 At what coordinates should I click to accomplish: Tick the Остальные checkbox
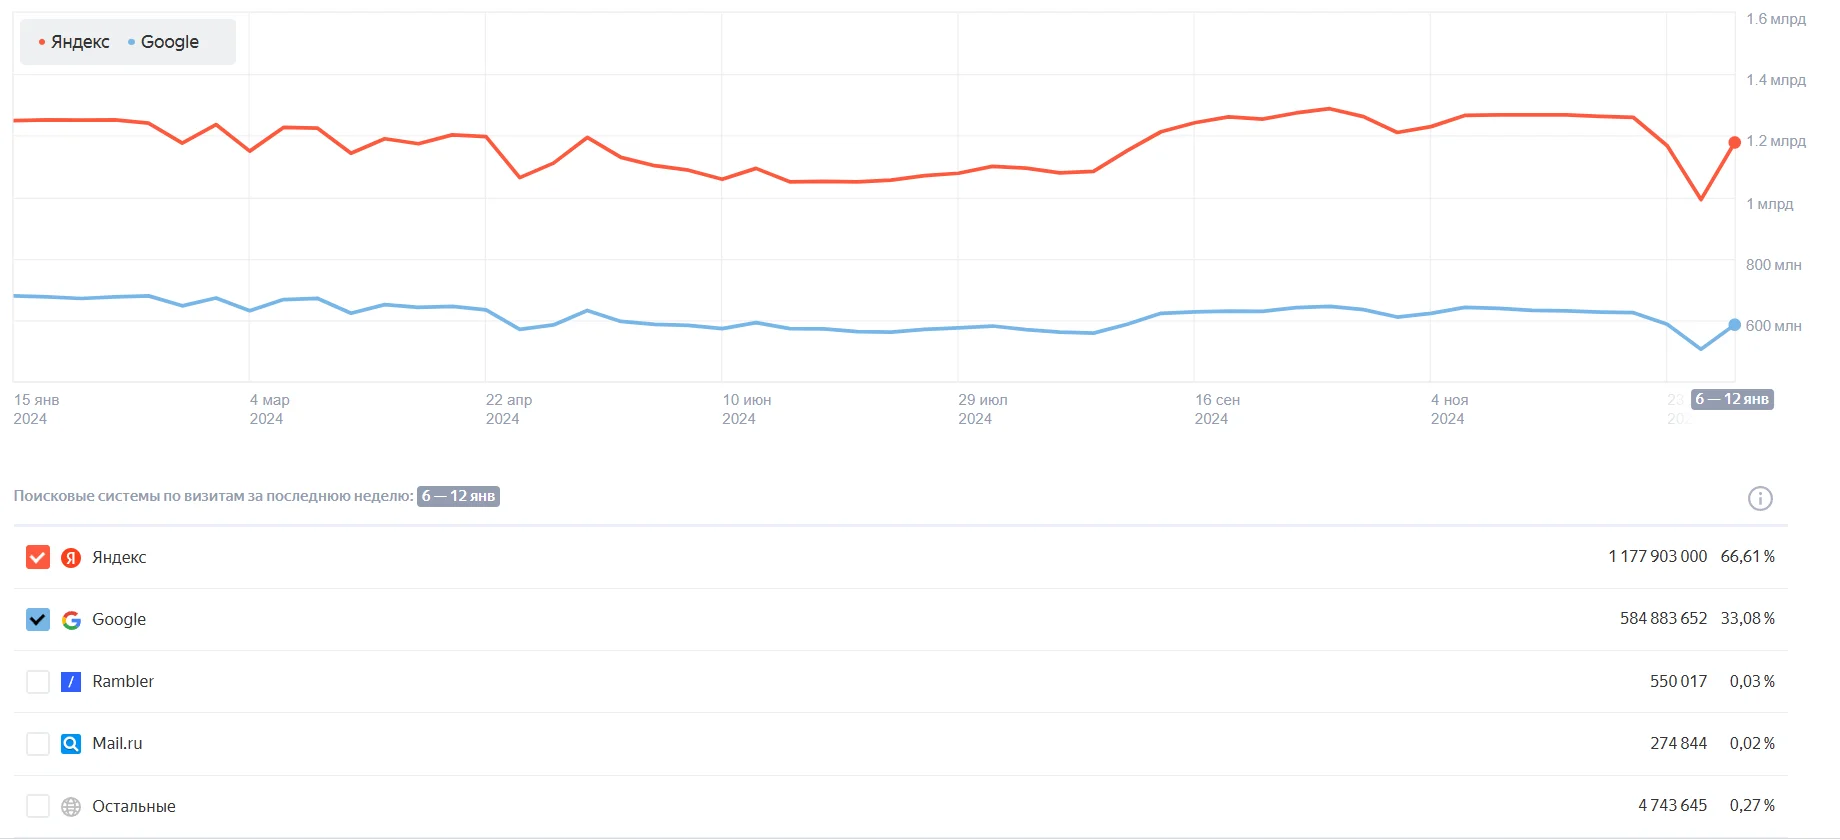click(x=38, y=806)
